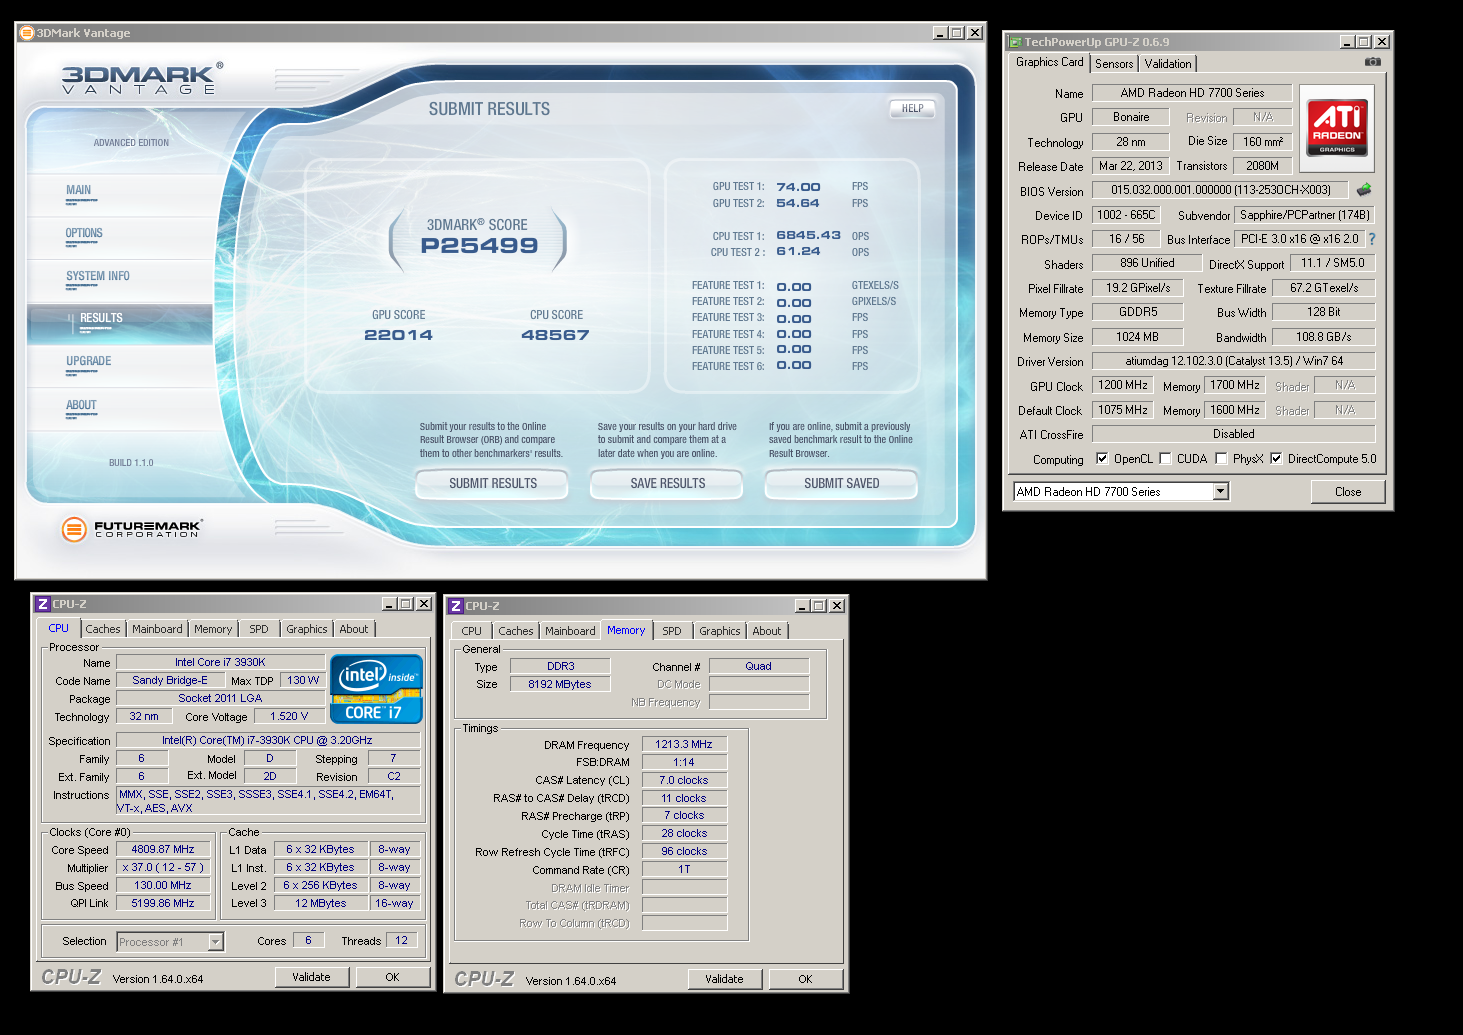This screenshot has width=1463, height=1035.
Task: Open UPGRADE in the 3DMark sidebar
Action: [120, 366]
